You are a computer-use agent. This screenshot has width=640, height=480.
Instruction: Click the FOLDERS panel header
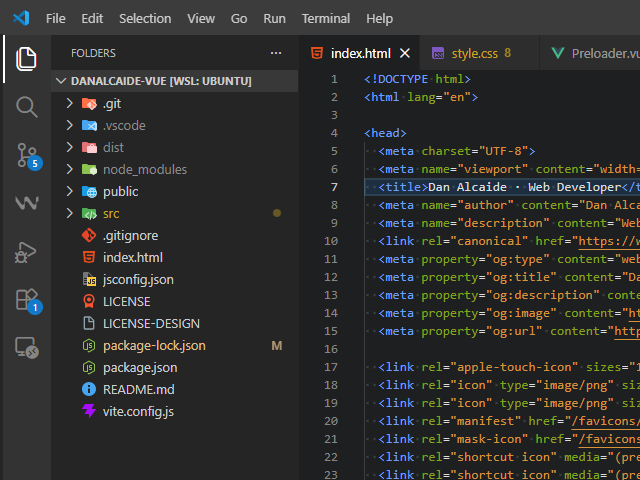click(93, 53)
